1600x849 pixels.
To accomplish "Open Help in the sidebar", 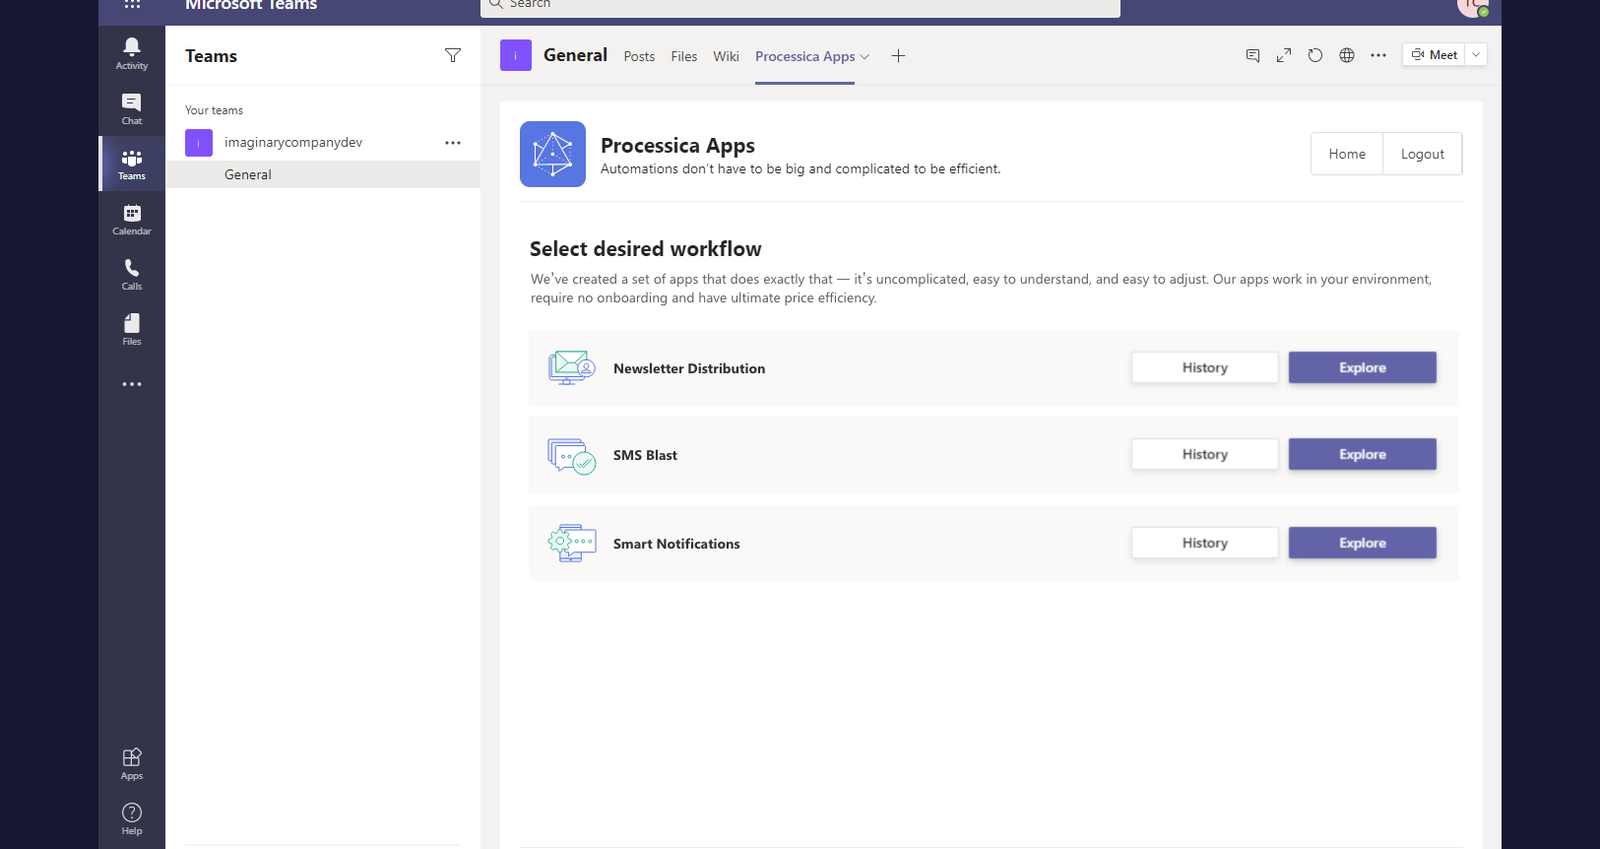I will pos(131,818).
